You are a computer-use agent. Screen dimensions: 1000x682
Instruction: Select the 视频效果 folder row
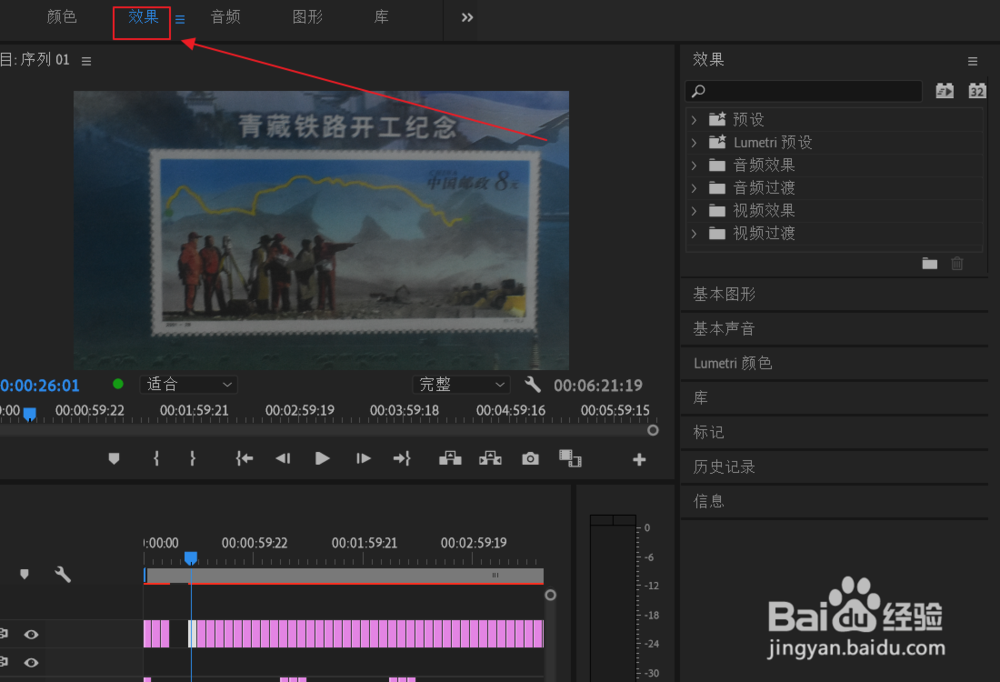coord(834,211)
